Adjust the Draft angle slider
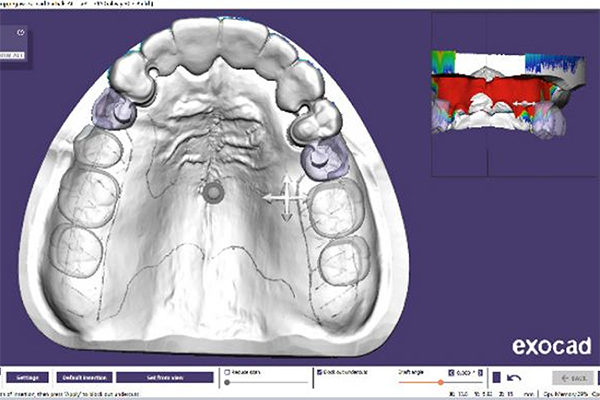The width and height of the screenshot is (600, 400). click(x=440, y=383)
